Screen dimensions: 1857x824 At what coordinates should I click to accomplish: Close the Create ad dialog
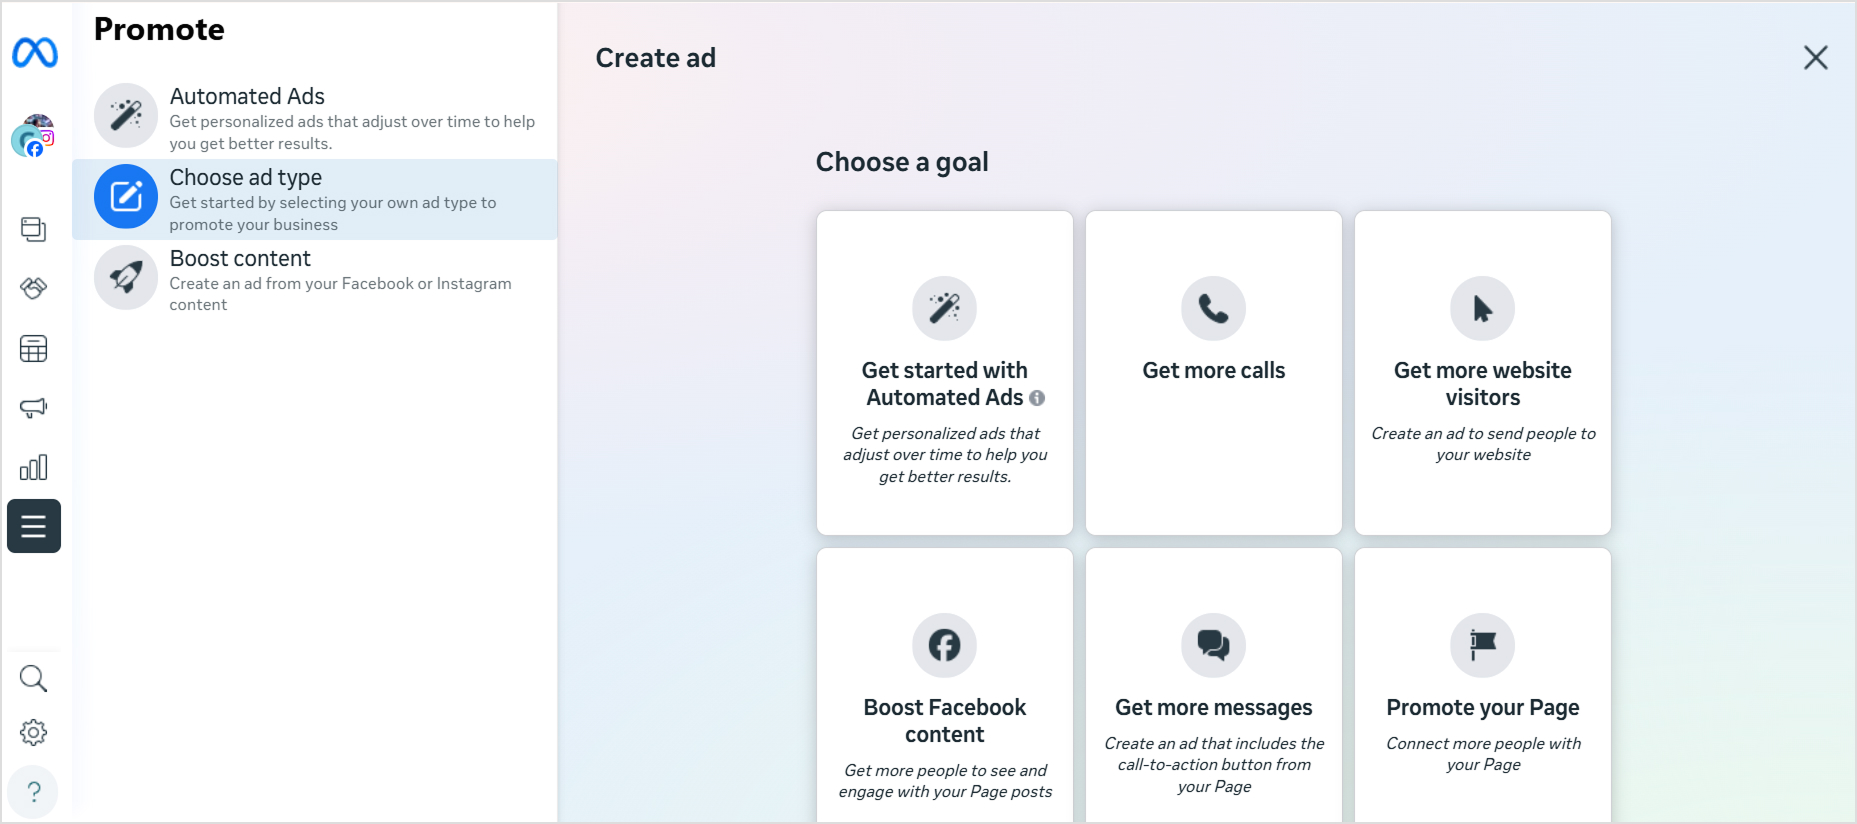pyautogui.click(x=1815, y=57)
